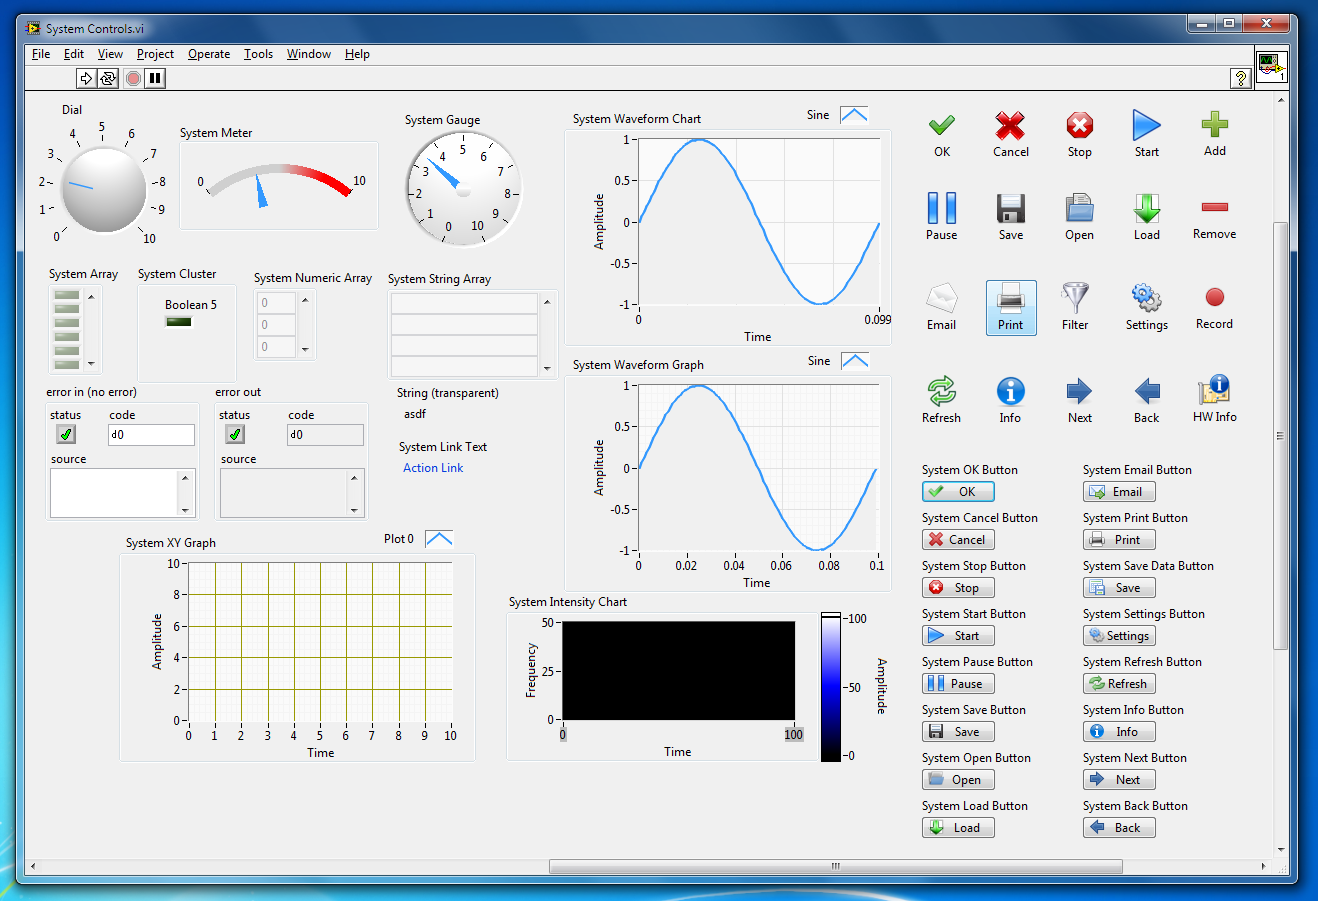Click the Run Continuously toolbar icon
The width and height of the screenshot is (1318, 901).
107,78
